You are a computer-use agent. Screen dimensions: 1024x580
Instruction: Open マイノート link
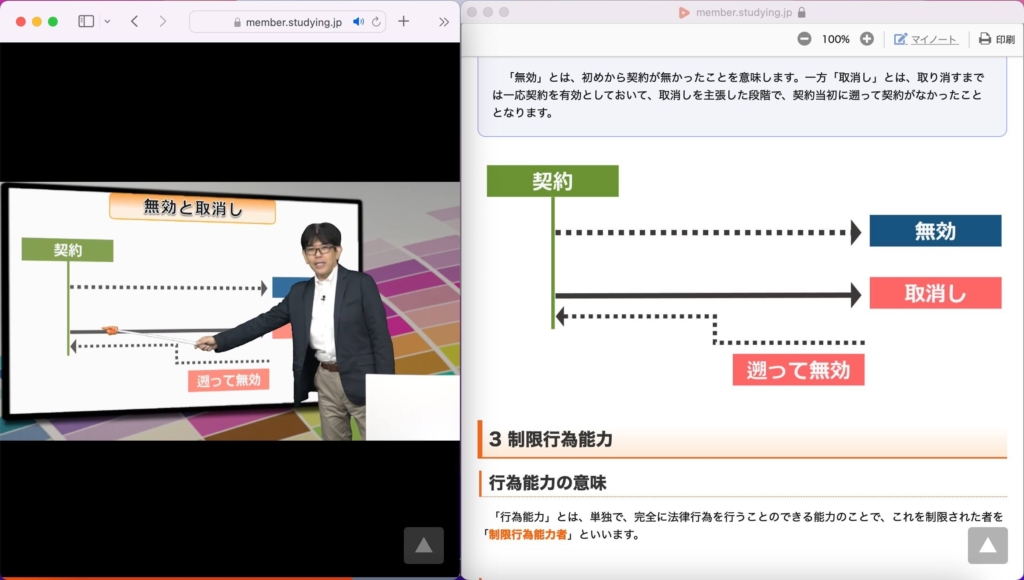pyautogui.click(x=934, y=40)
